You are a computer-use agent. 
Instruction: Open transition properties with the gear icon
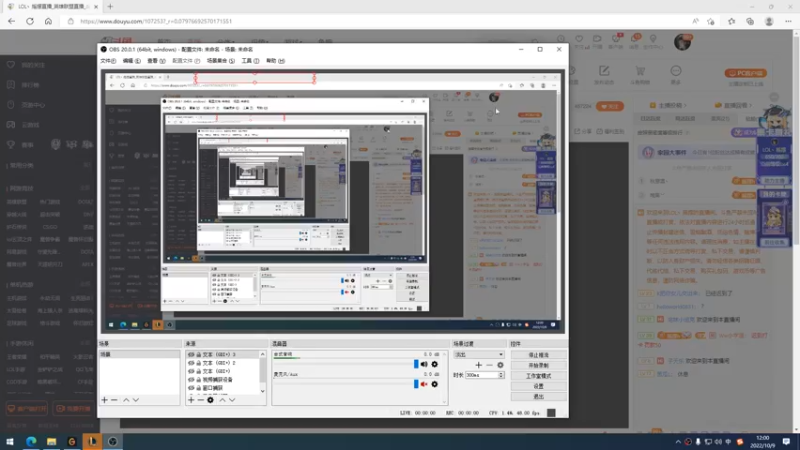pos(500,365)
